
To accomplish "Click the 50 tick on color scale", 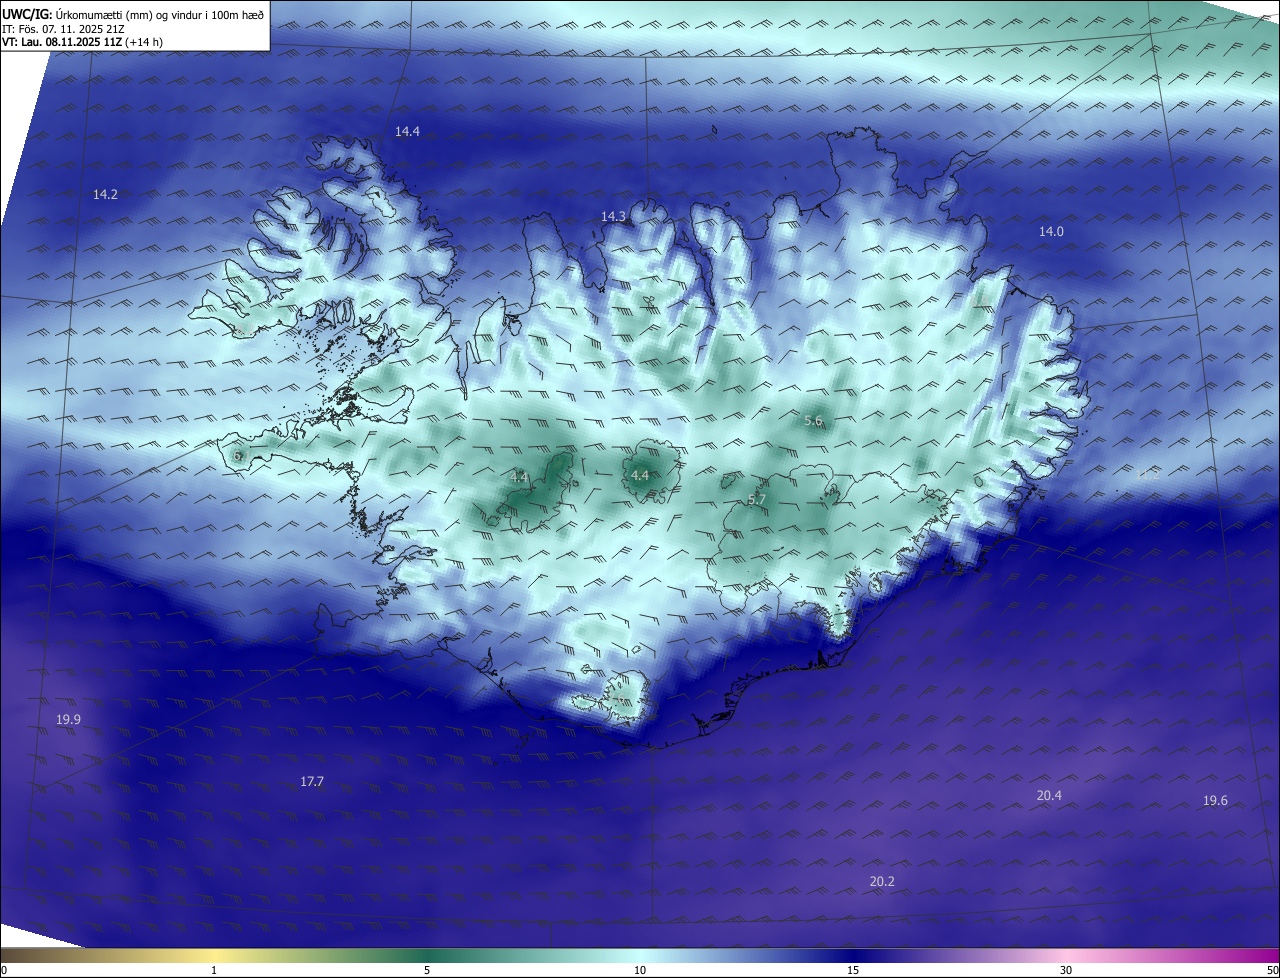I will [1272, 970].
